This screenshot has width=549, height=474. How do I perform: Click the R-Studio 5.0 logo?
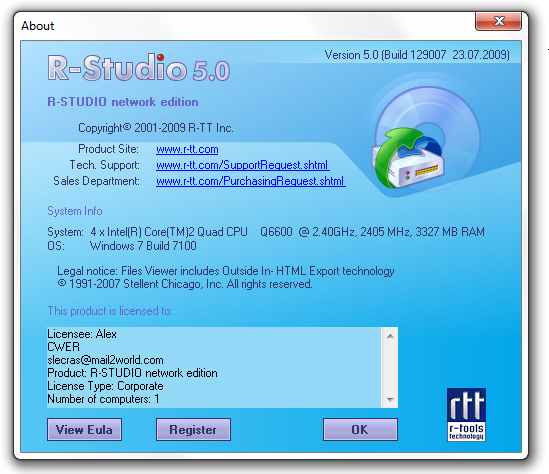tap(139, 68)
